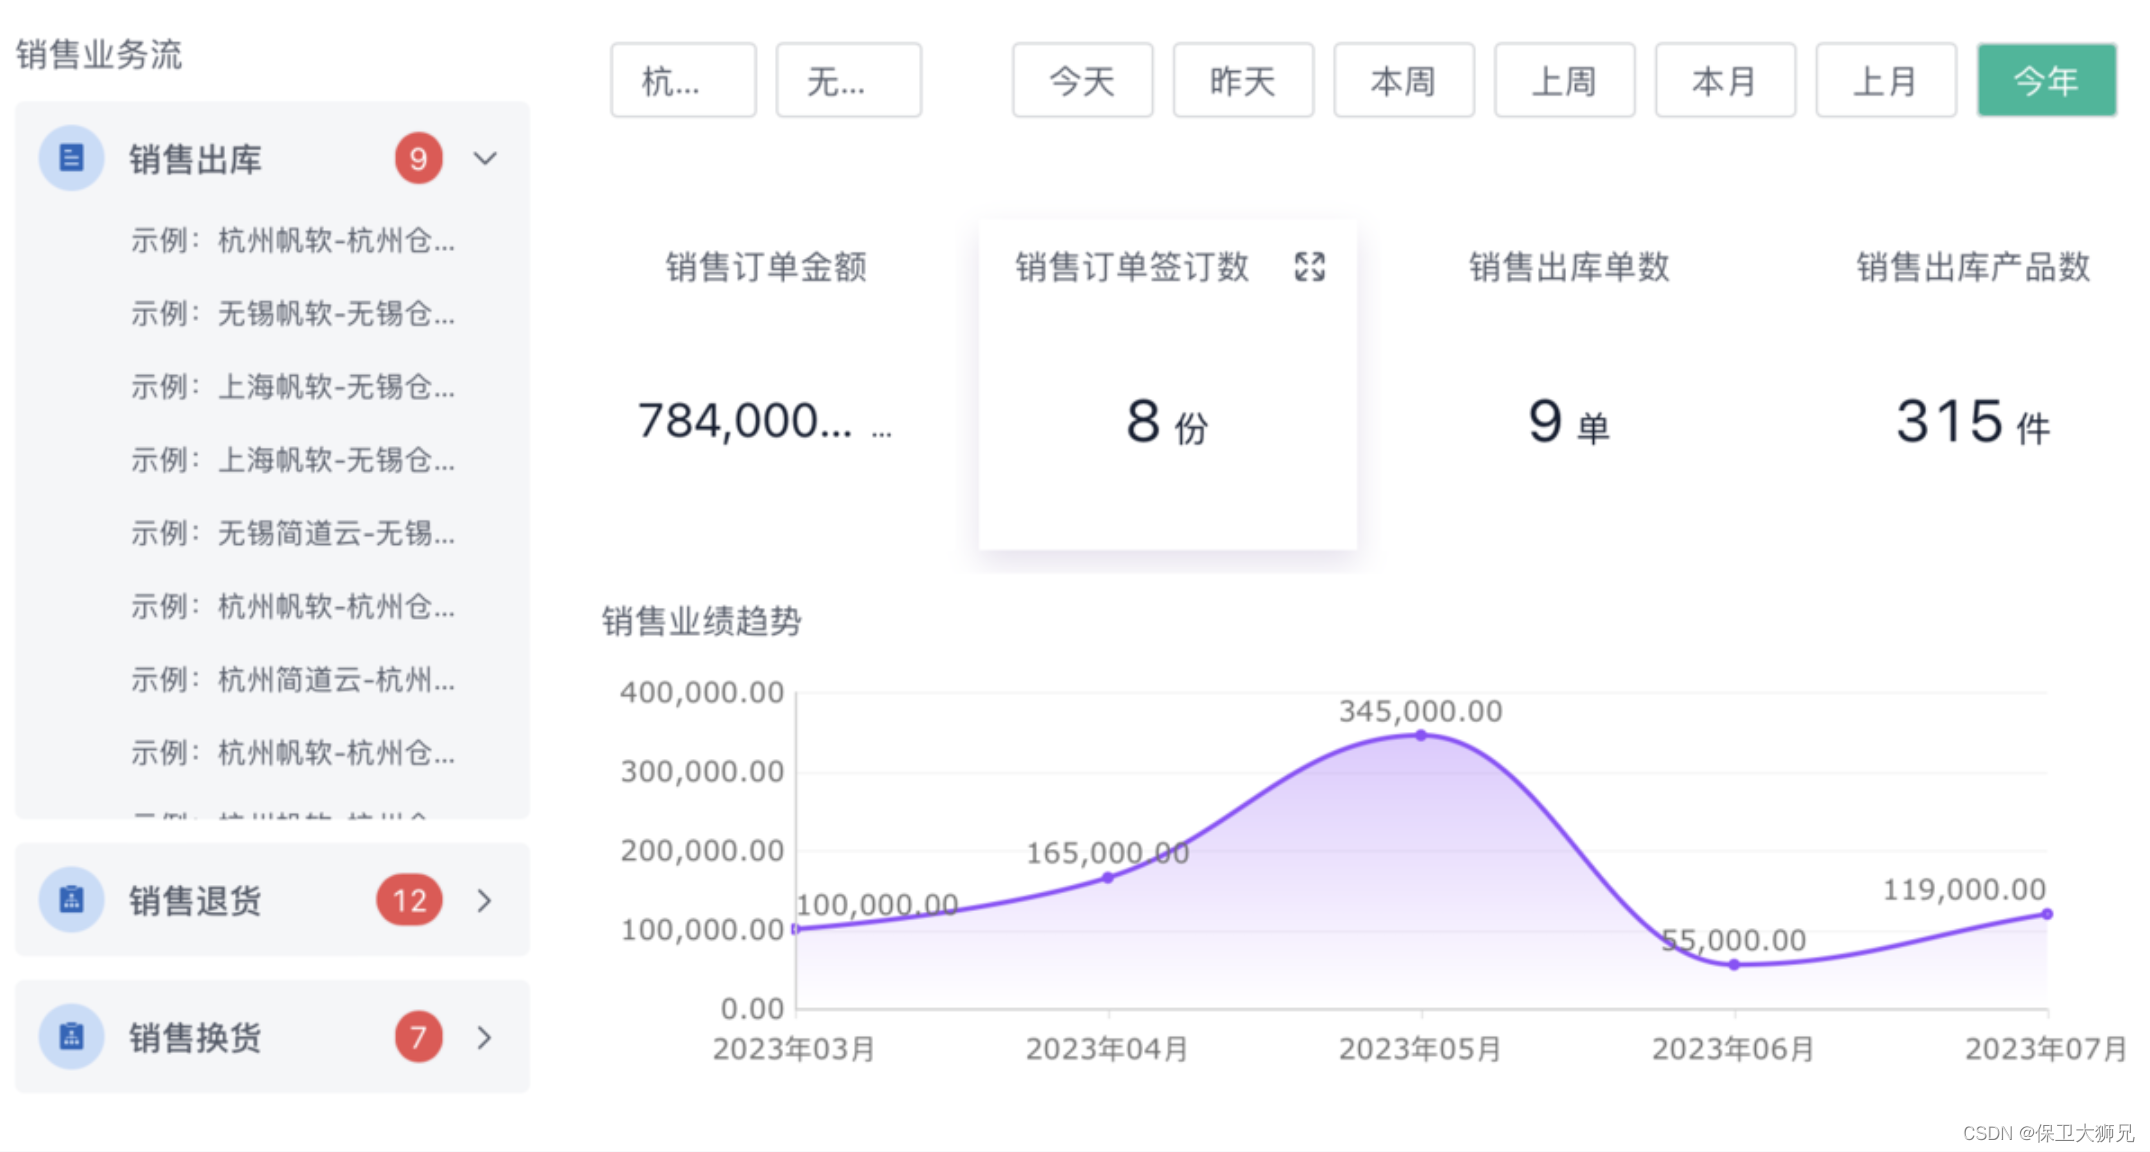Click the 销售退货 blue icon
Viewport: 2150px width, 1152px height.
(71, 900)
